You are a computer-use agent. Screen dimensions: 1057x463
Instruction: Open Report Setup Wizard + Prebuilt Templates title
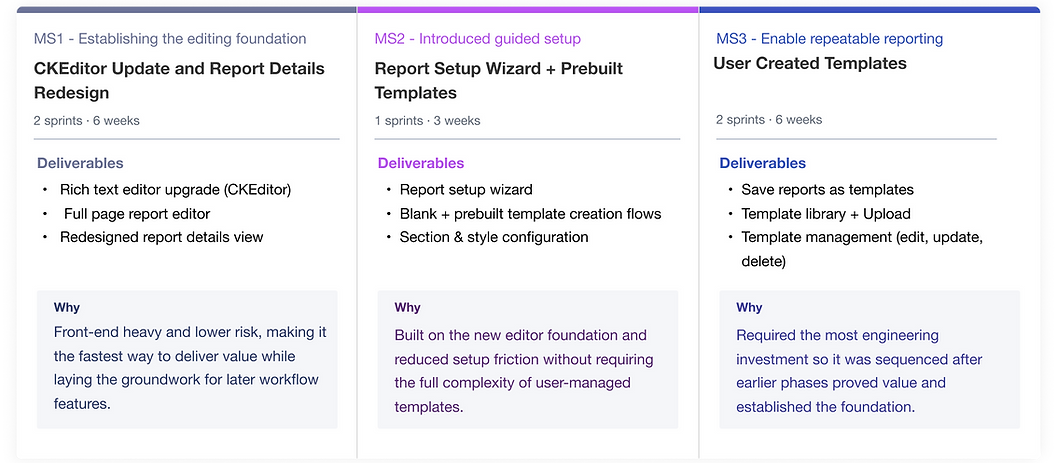tap(499, 81)
